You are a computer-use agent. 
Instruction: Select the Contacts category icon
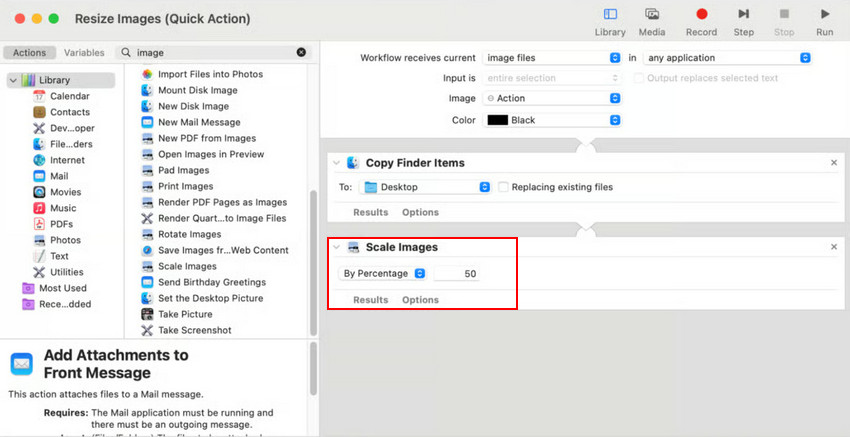pos(39,112)
